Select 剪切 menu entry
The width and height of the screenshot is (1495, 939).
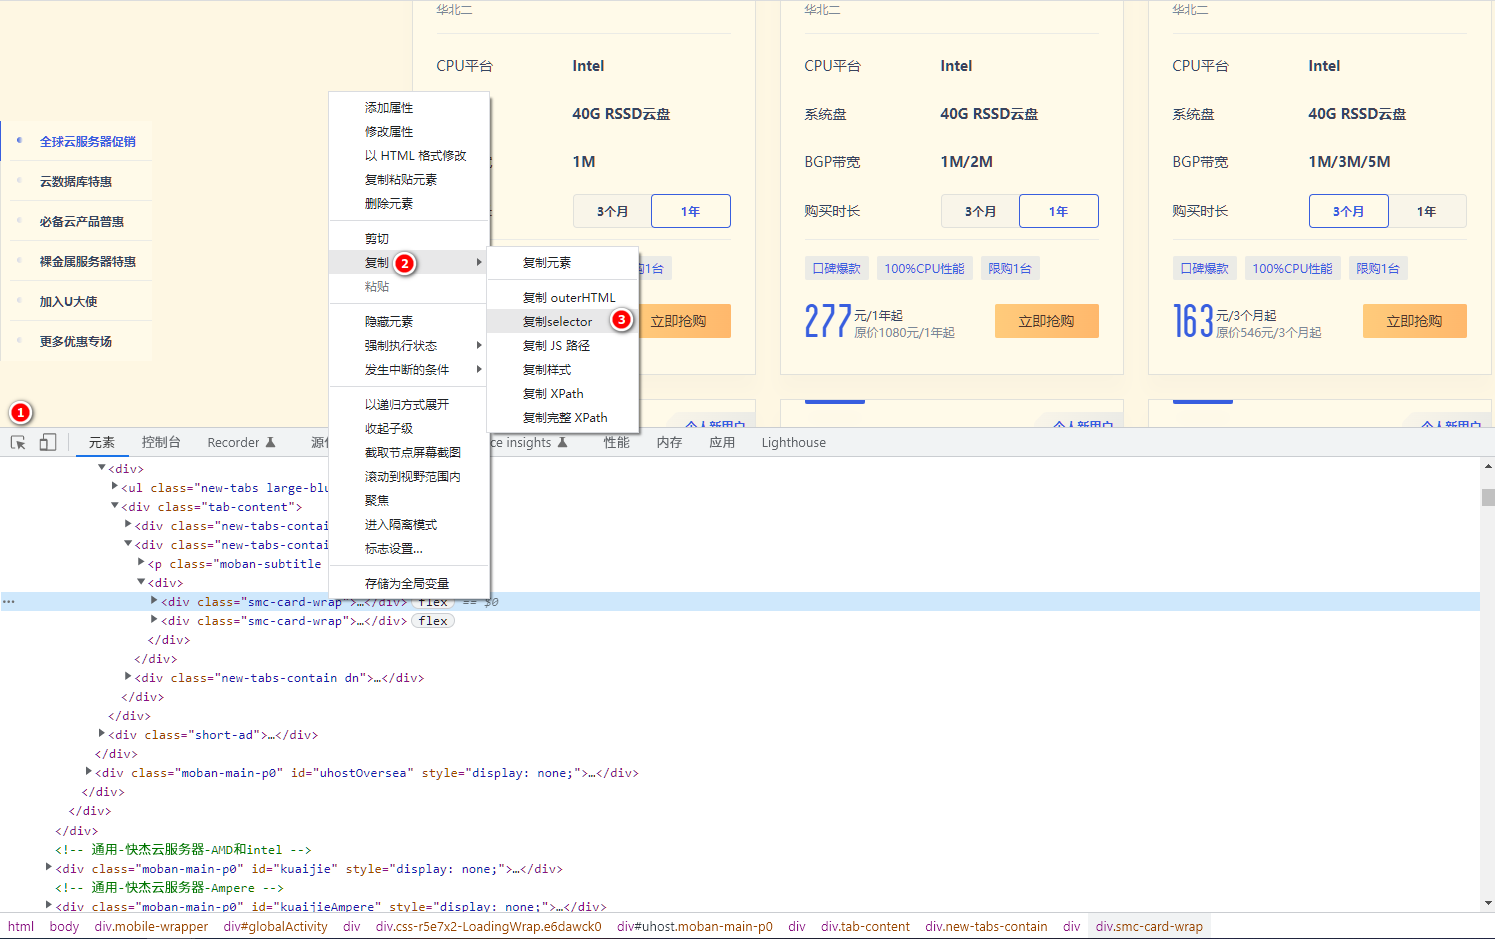409,239
